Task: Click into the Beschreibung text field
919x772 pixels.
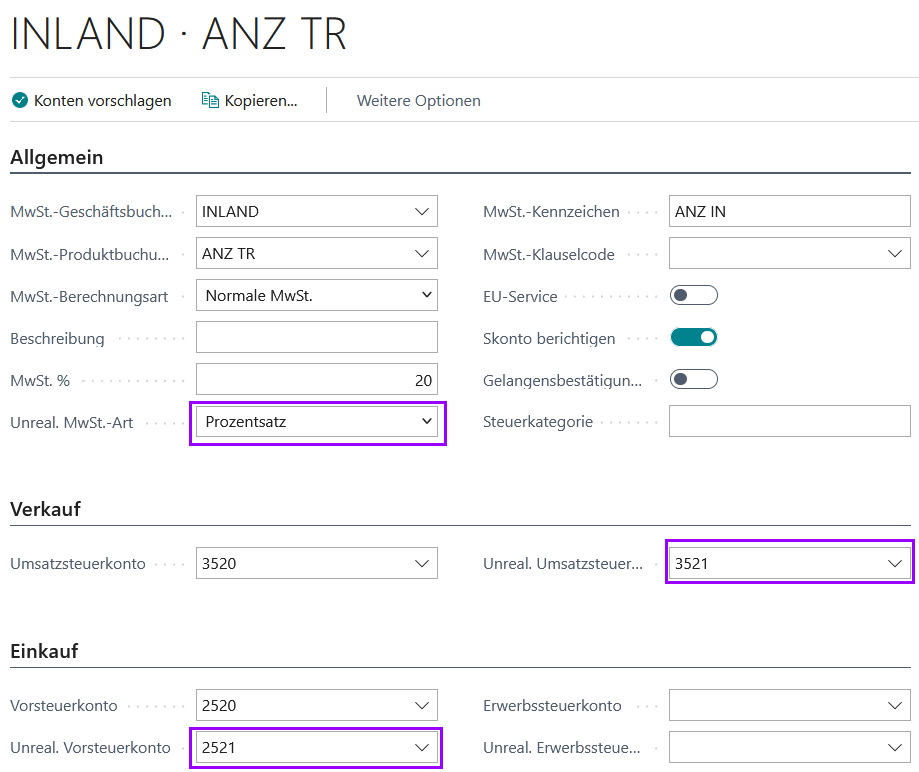Action: click(316, 337)
